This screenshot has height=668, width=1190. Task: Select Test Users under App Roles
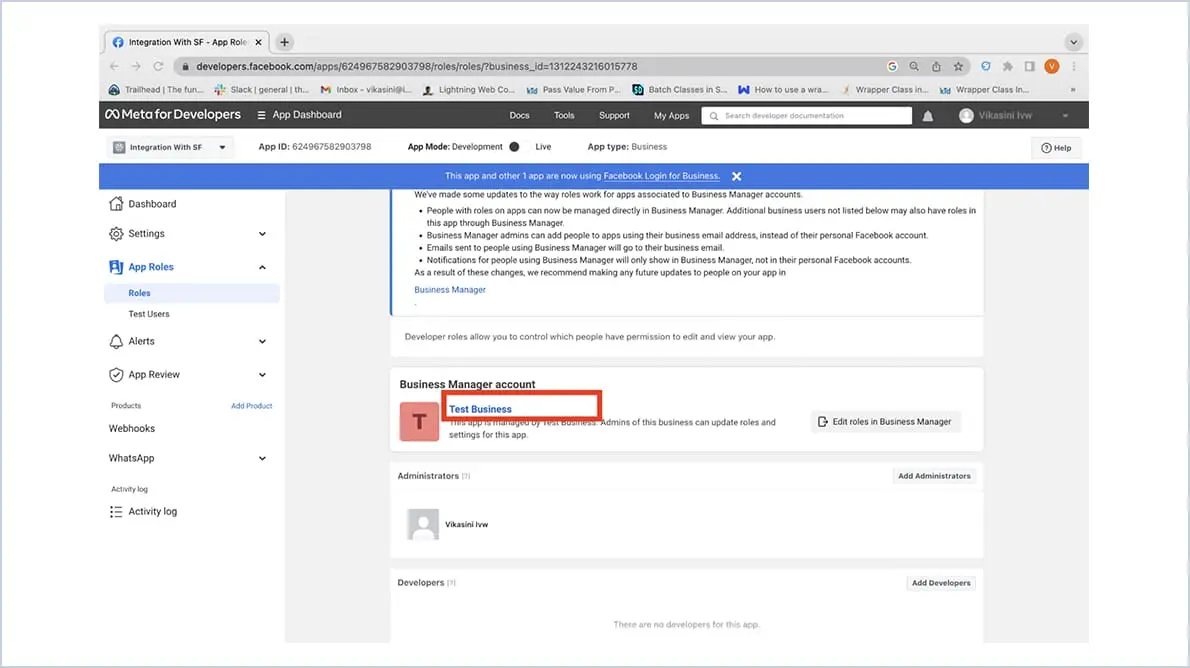coord(149,314)
